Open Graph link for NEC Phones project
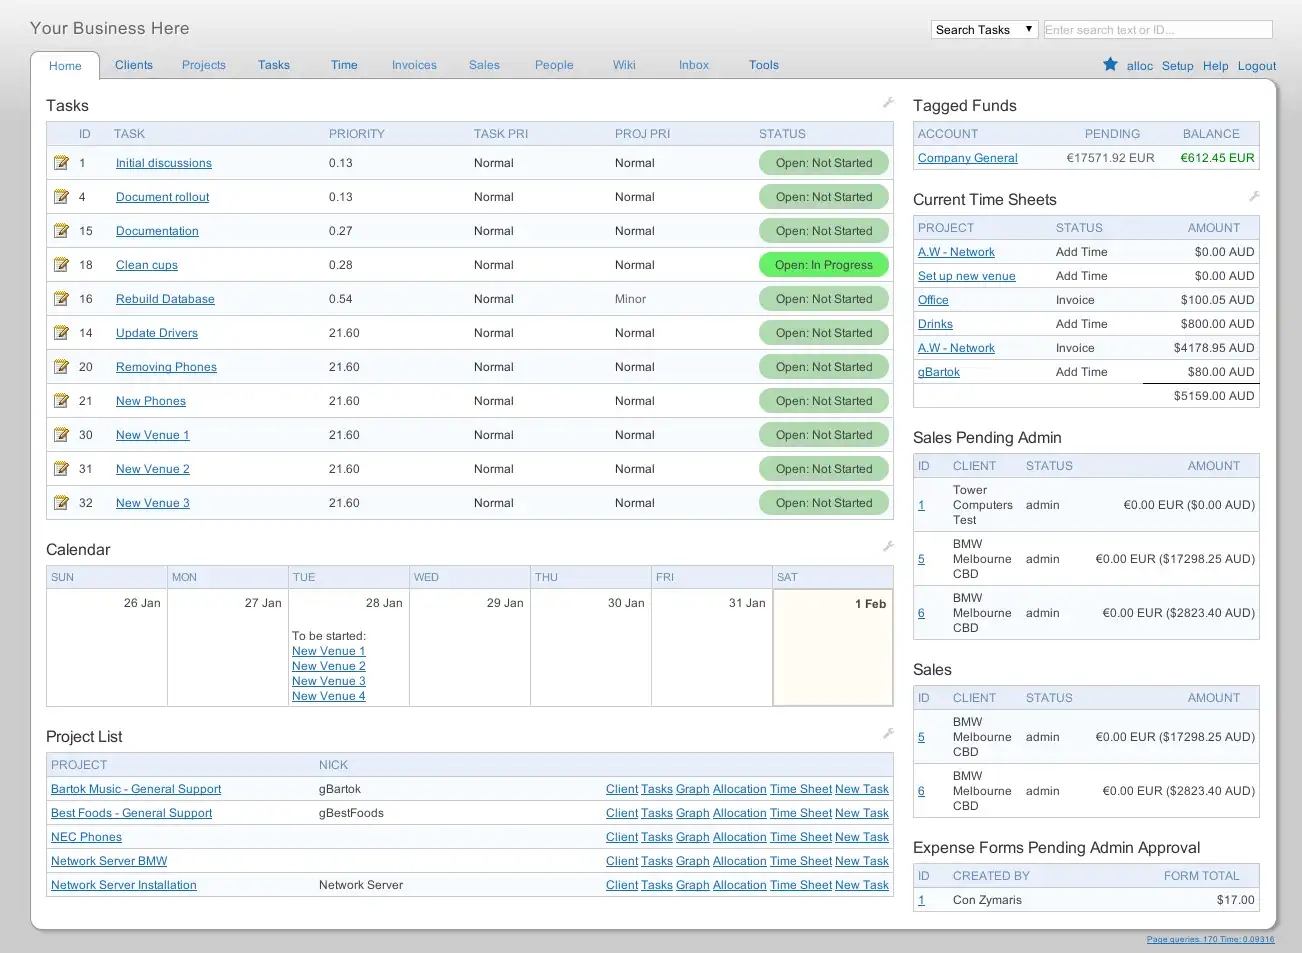 pyautogui.click(x=692, y=837)
